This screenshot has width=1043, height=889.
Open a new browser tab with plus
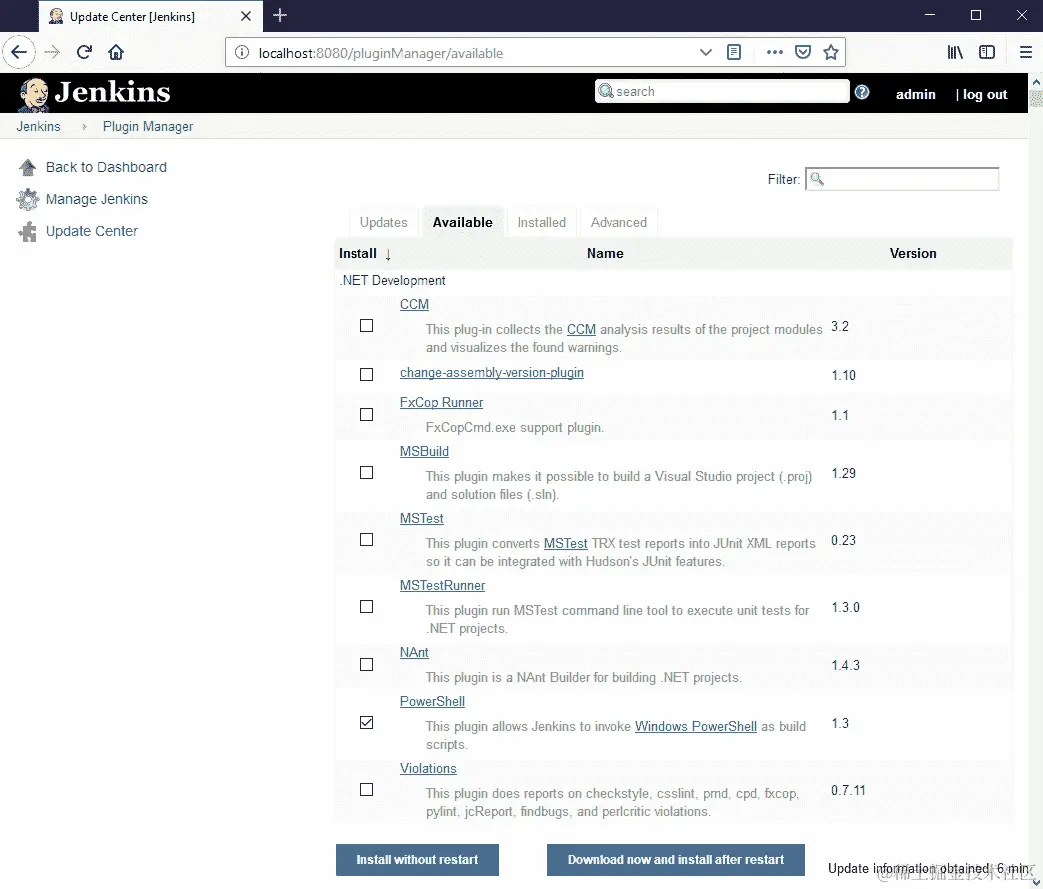click(x=280, y=15)
